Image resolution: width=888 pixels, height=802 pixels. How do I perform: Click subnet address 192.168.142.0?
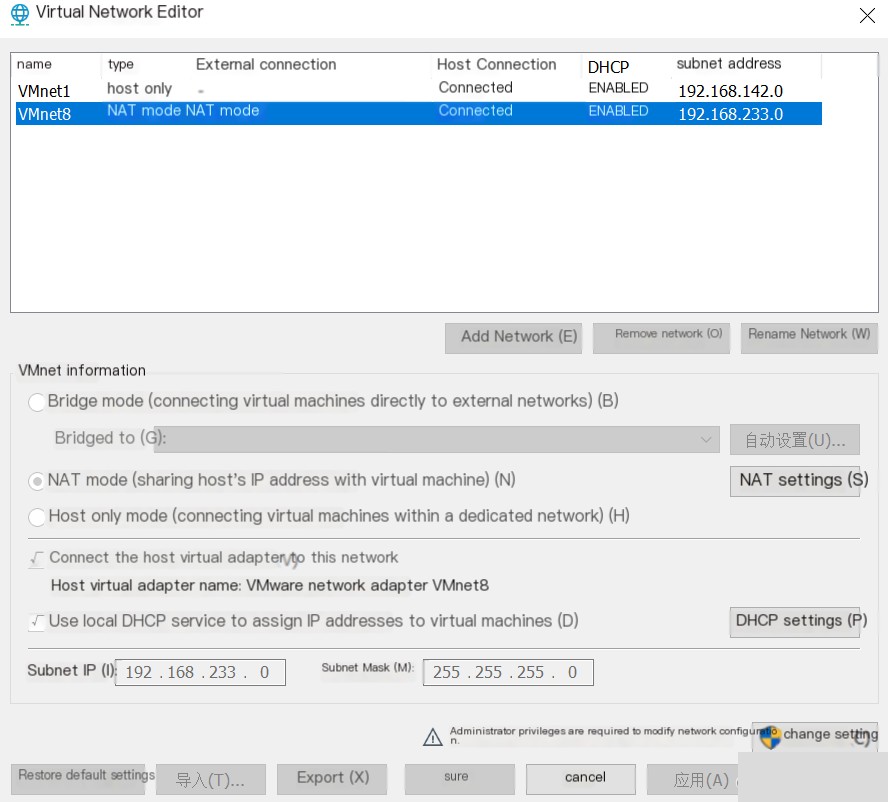[731, 91]
